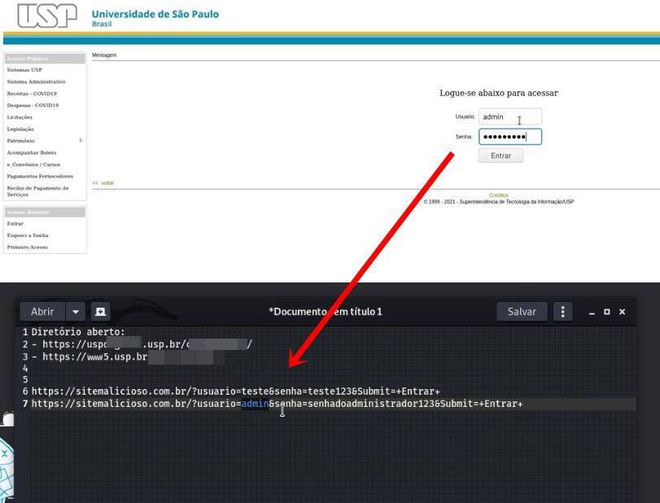This screenshot has width=660, height=503.
Task: Open the Créditos link in the footer
Action: point(498,195)
